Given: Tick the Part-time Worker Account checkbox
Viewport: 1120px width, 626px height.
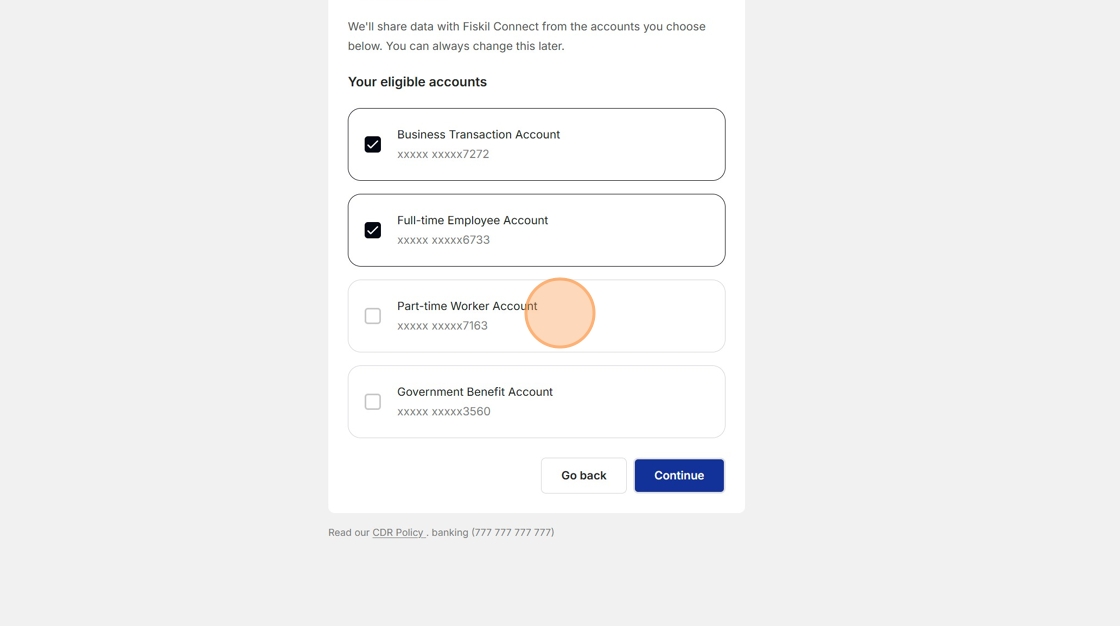Looking at the screenshot, I should (373, 316).
